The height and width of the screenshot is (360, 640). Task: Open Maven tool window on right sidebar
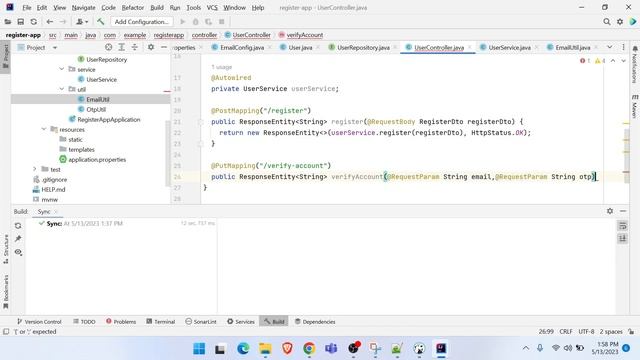[x=635, y=107]
